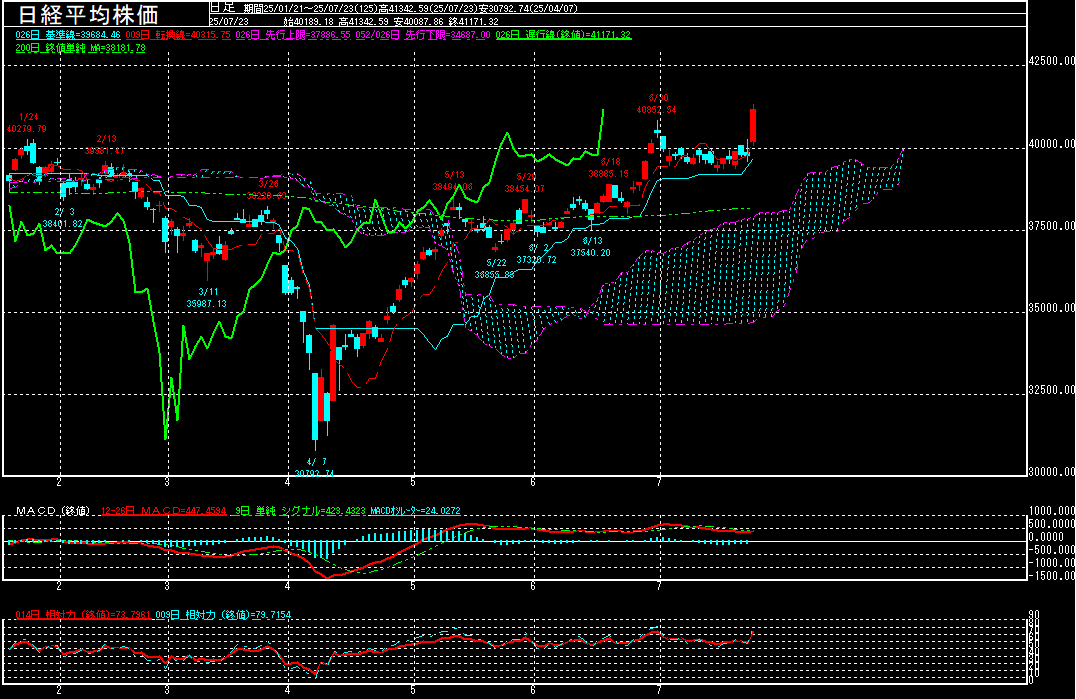Select the 200日 終値単純 MA=38181.78 legend
The width and height of the screenshot is (1076, 699).
(80, 48)
